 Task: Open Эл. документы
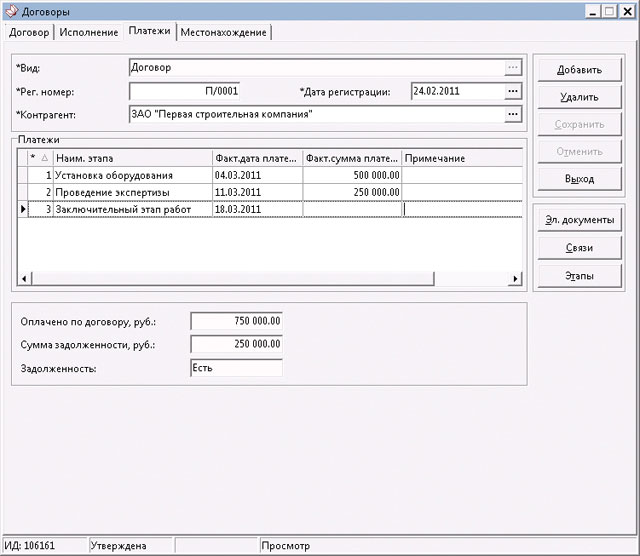pyautogui.click(x=579, y=220)
